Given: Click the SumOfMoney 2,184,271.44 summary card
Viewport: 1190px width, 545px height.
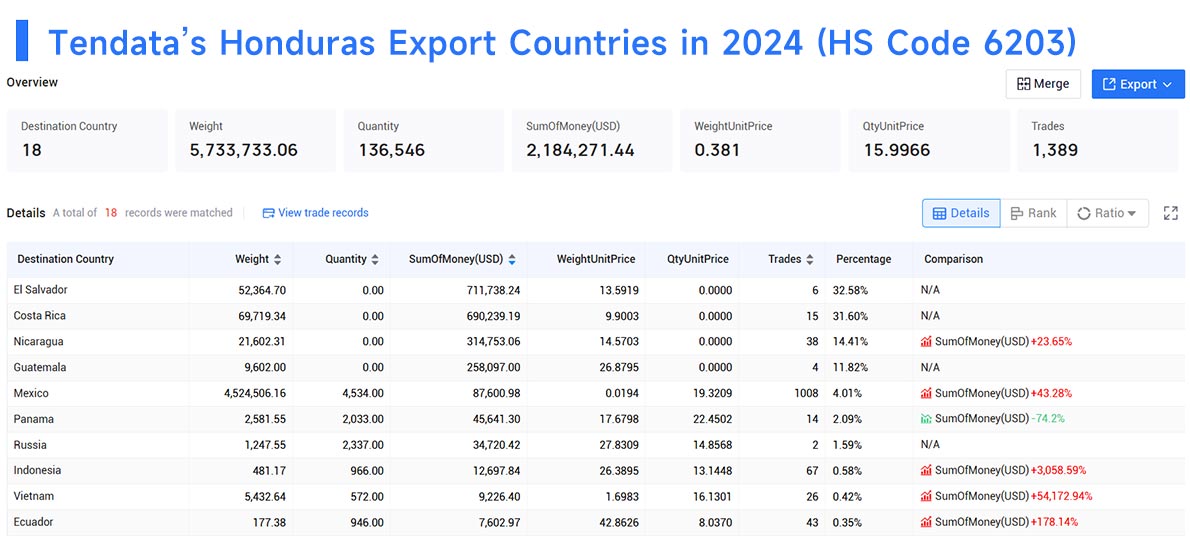Looking at the screenshot, I should 592,140.
